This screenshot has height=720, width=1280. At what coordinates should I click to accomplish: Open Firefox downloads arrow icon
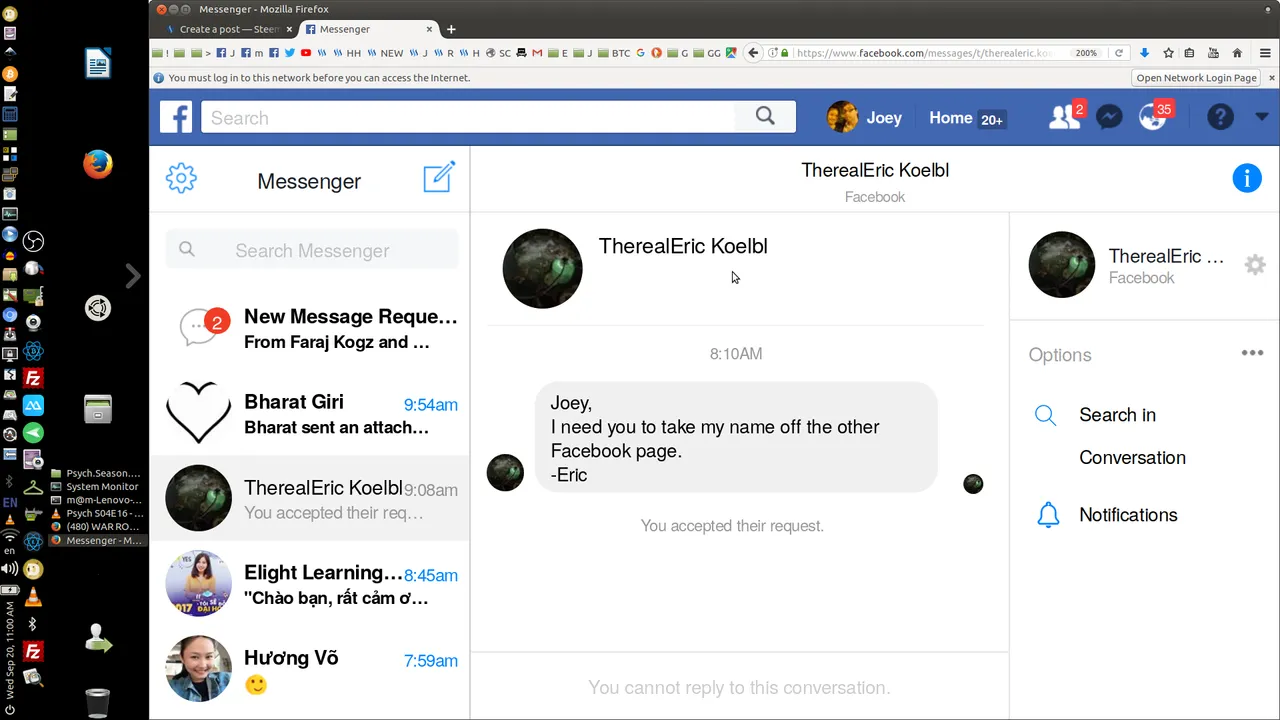pyautogui.click(x=1144, y=53)
